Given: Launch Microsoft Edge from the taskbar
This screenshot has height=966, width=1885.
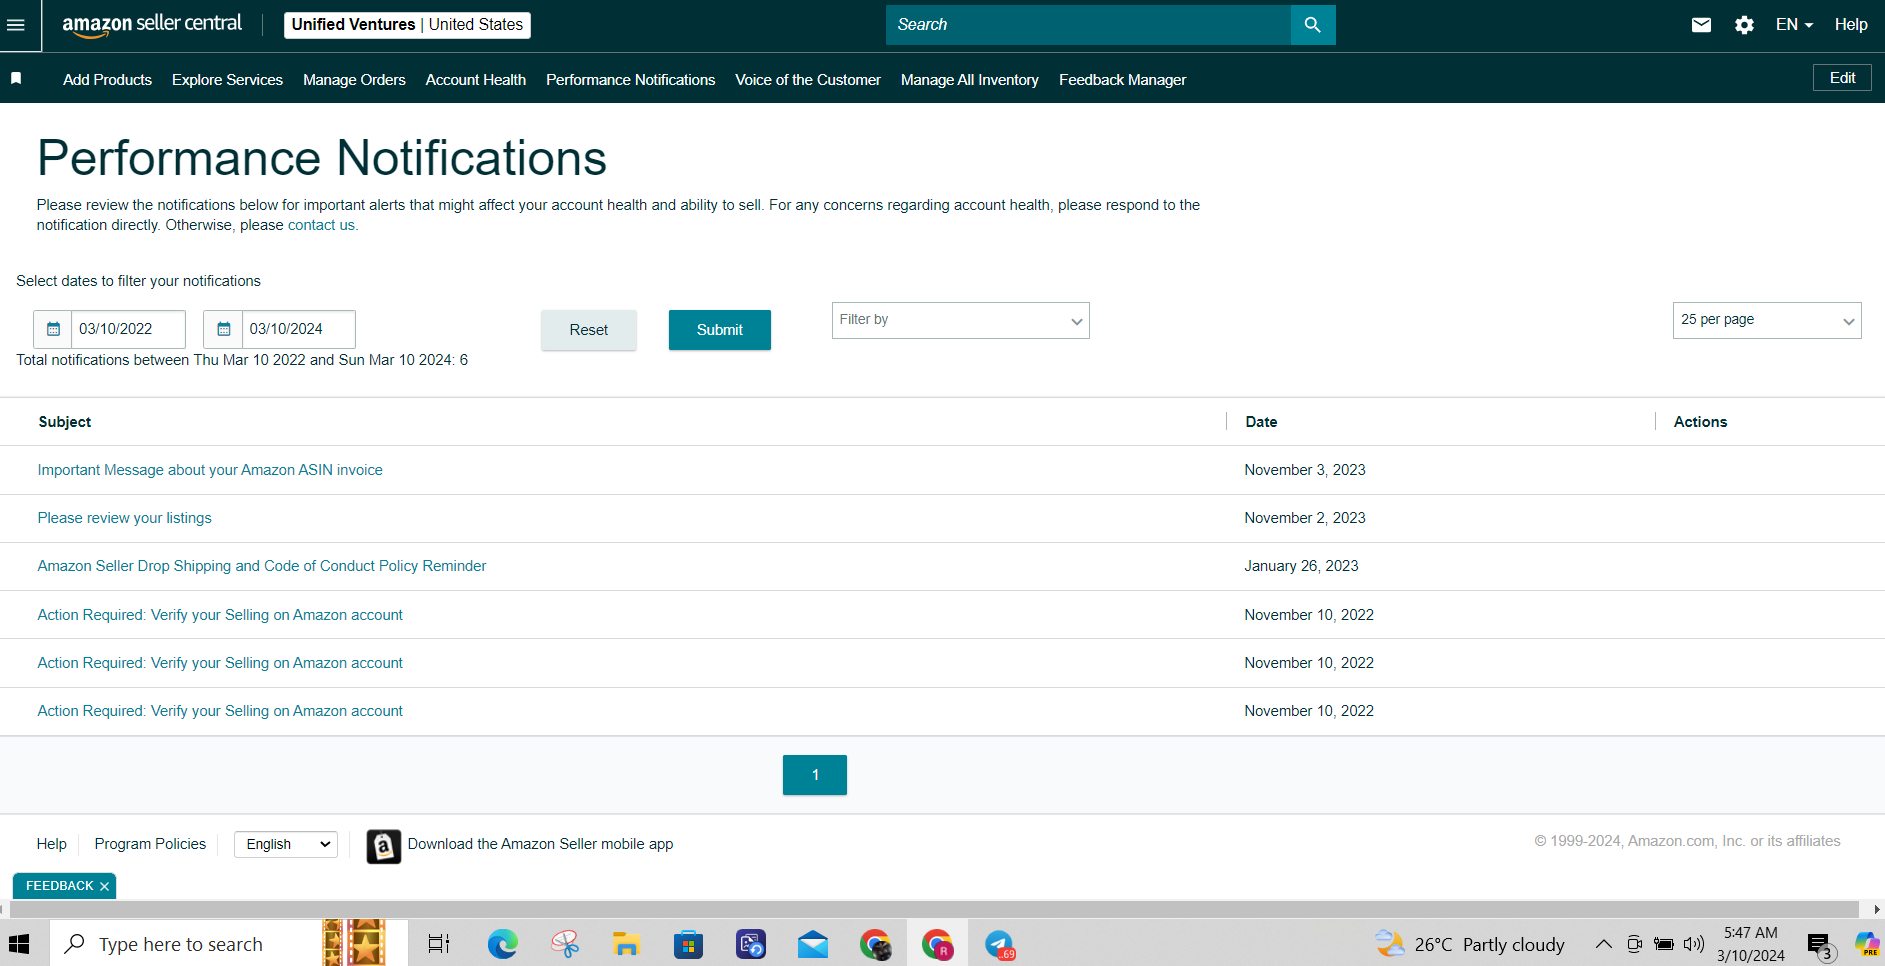Looking at the screenshot, I should [502, 944].
